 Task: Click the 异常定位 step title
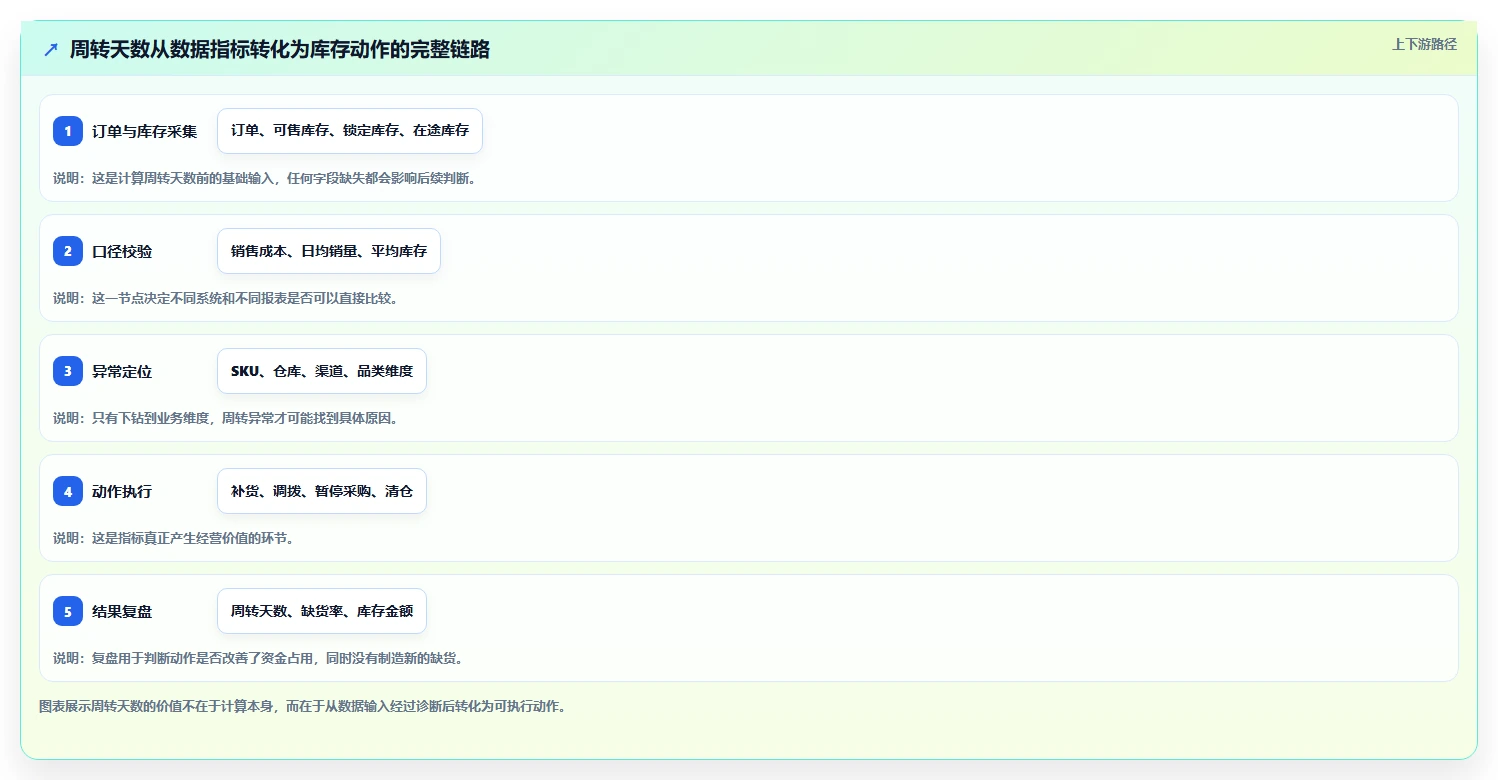(122, 371)
